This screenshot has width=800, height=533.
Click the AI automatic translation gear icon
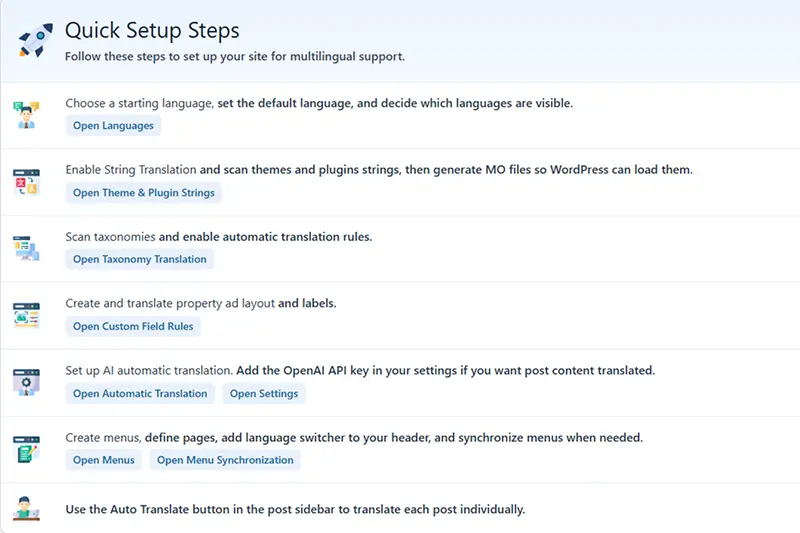26,382
